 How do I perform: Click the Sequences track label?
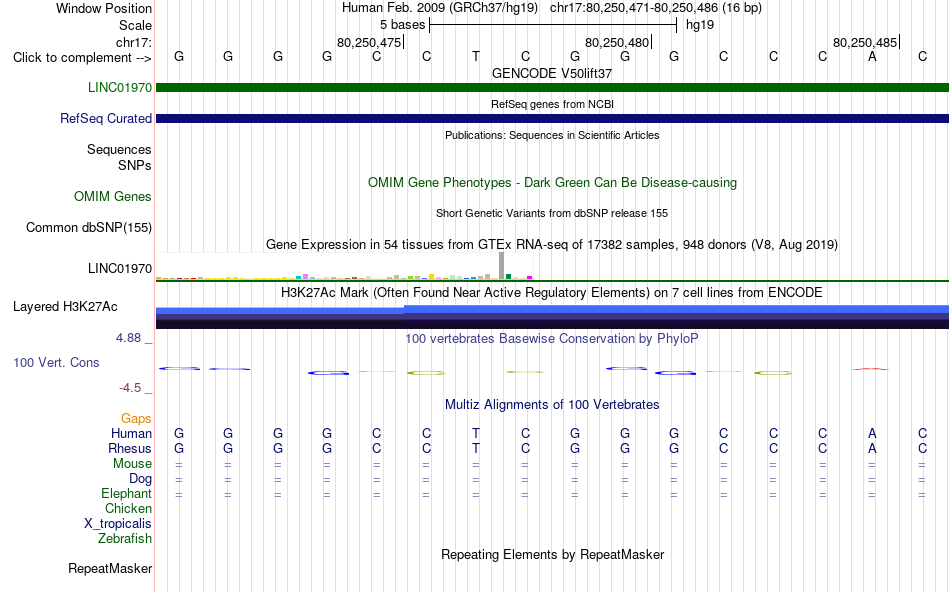119,150
